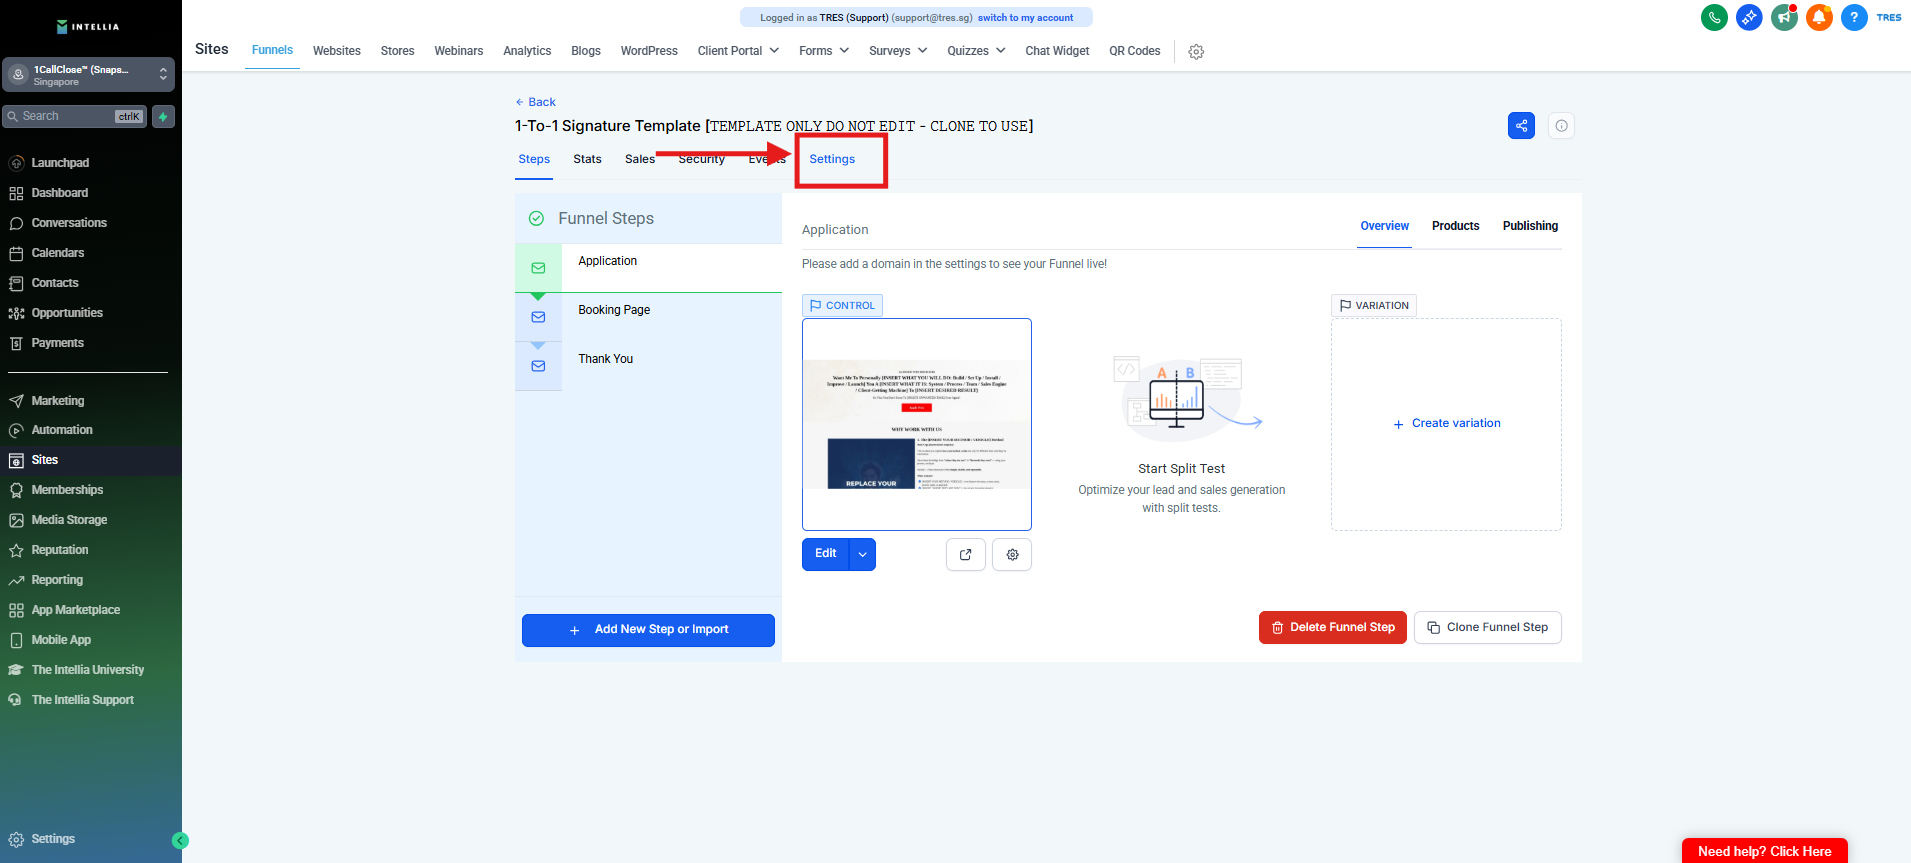Switch to the Funnels tab
The height and width of the screenshot is (863, 1911).
272,50
